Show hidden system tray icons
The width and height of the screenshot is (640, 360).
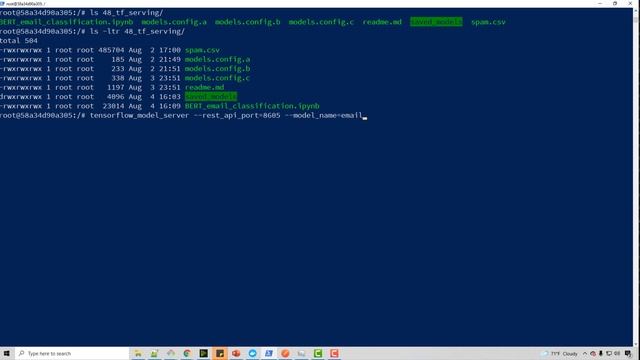coord(584,353)
